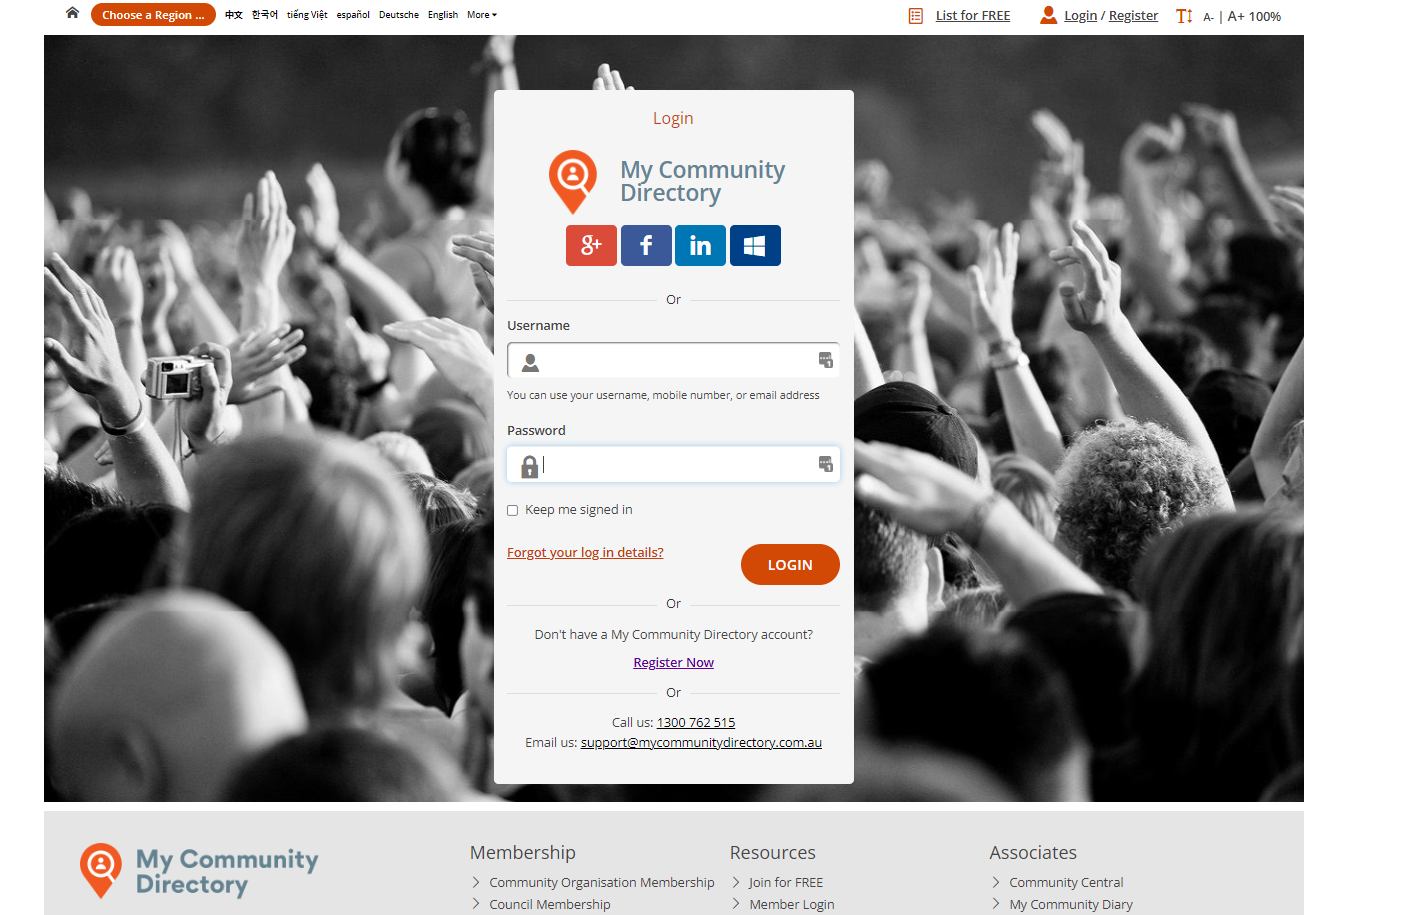The image size is (1426, 915).
Task: Sign in with Facebook icon
Action: pyautogui.click(x=646, y=245)
